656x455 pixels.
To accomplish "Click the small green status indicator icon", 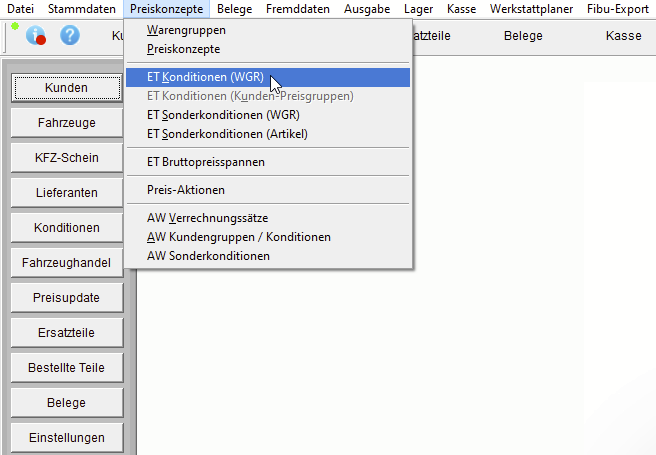I will coord(15,26).
